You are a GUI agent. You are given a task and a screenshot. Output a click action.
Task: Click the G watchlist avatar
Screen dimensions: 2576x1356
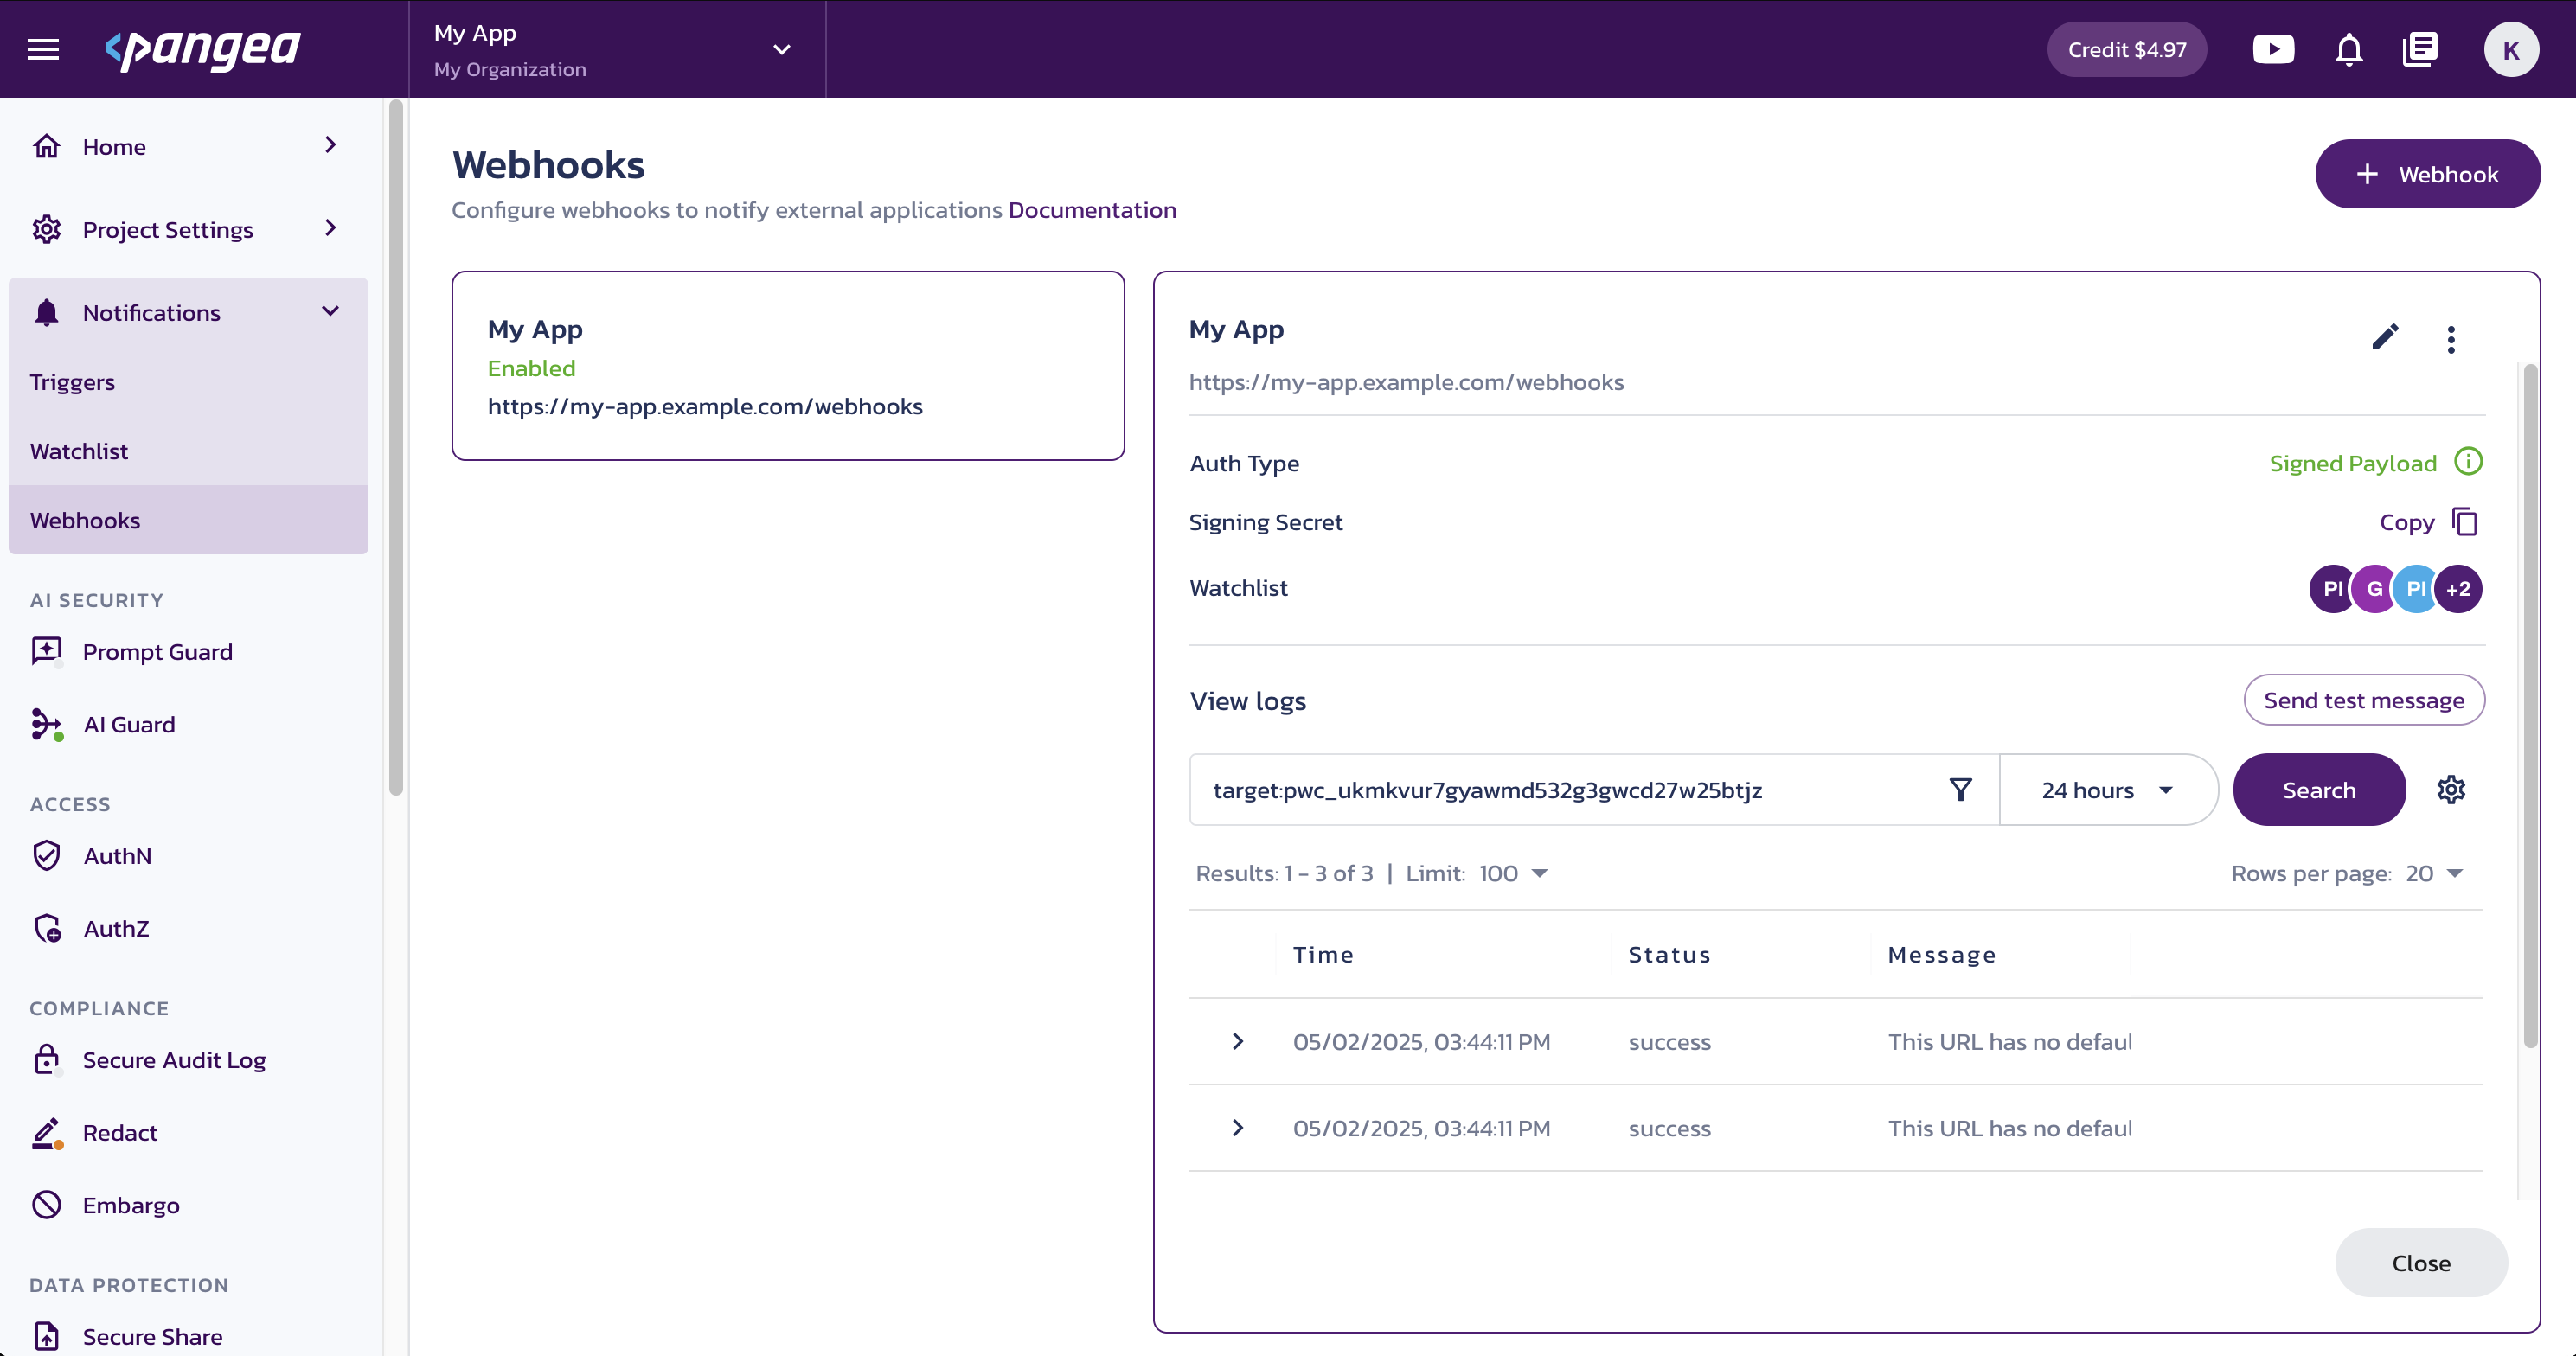2374,588
